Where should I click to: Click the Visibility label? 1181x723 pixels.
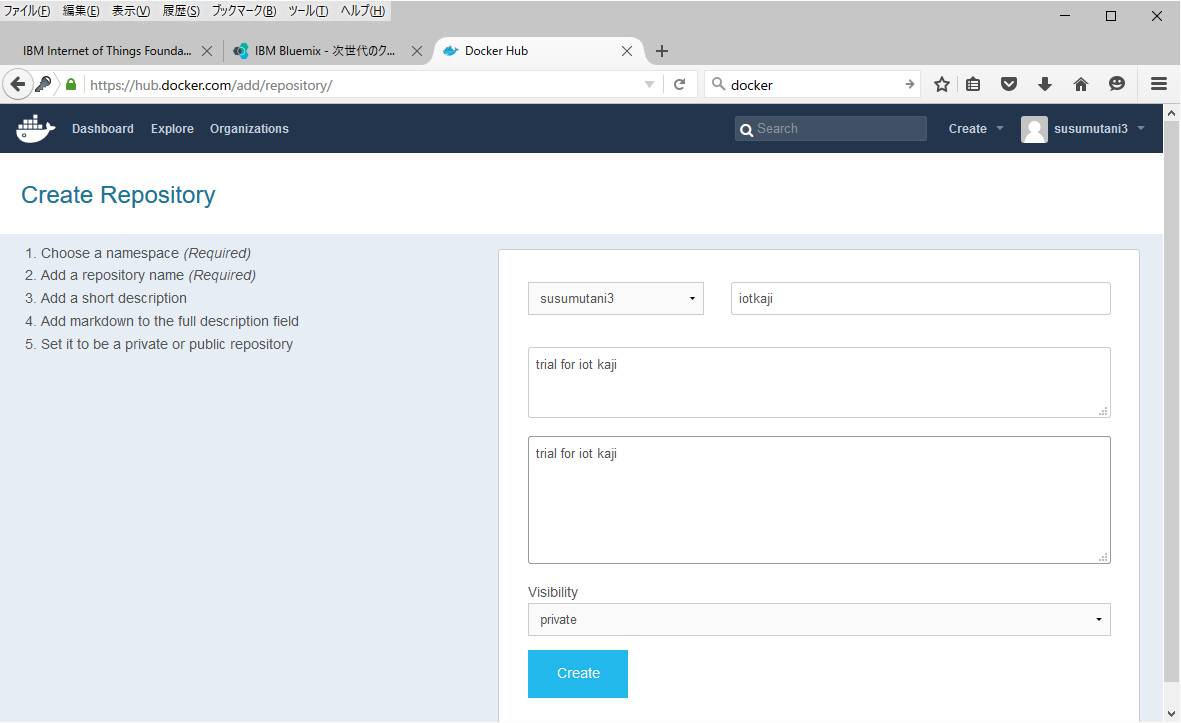[553, 592]
